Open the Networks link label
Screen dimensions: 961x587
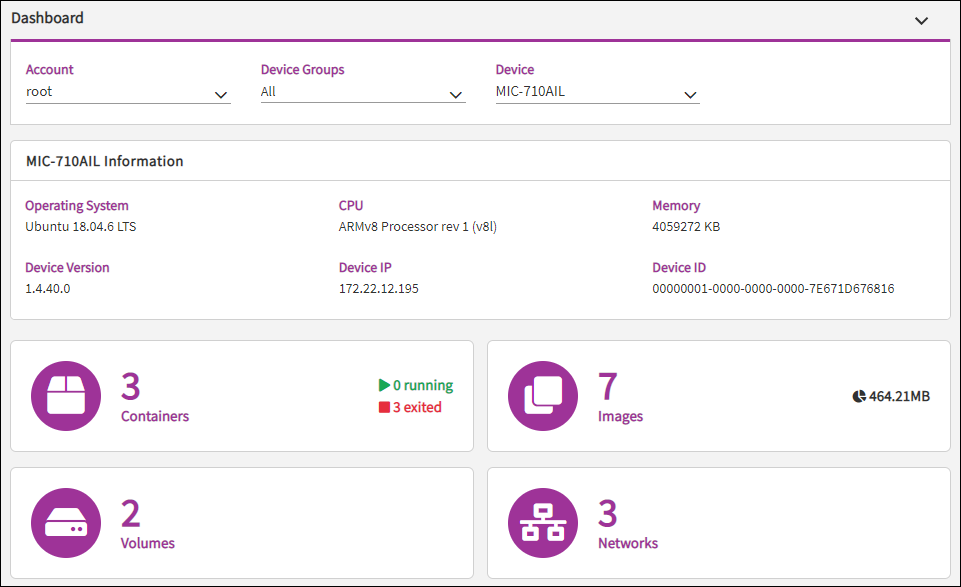[x=628, y=543]
